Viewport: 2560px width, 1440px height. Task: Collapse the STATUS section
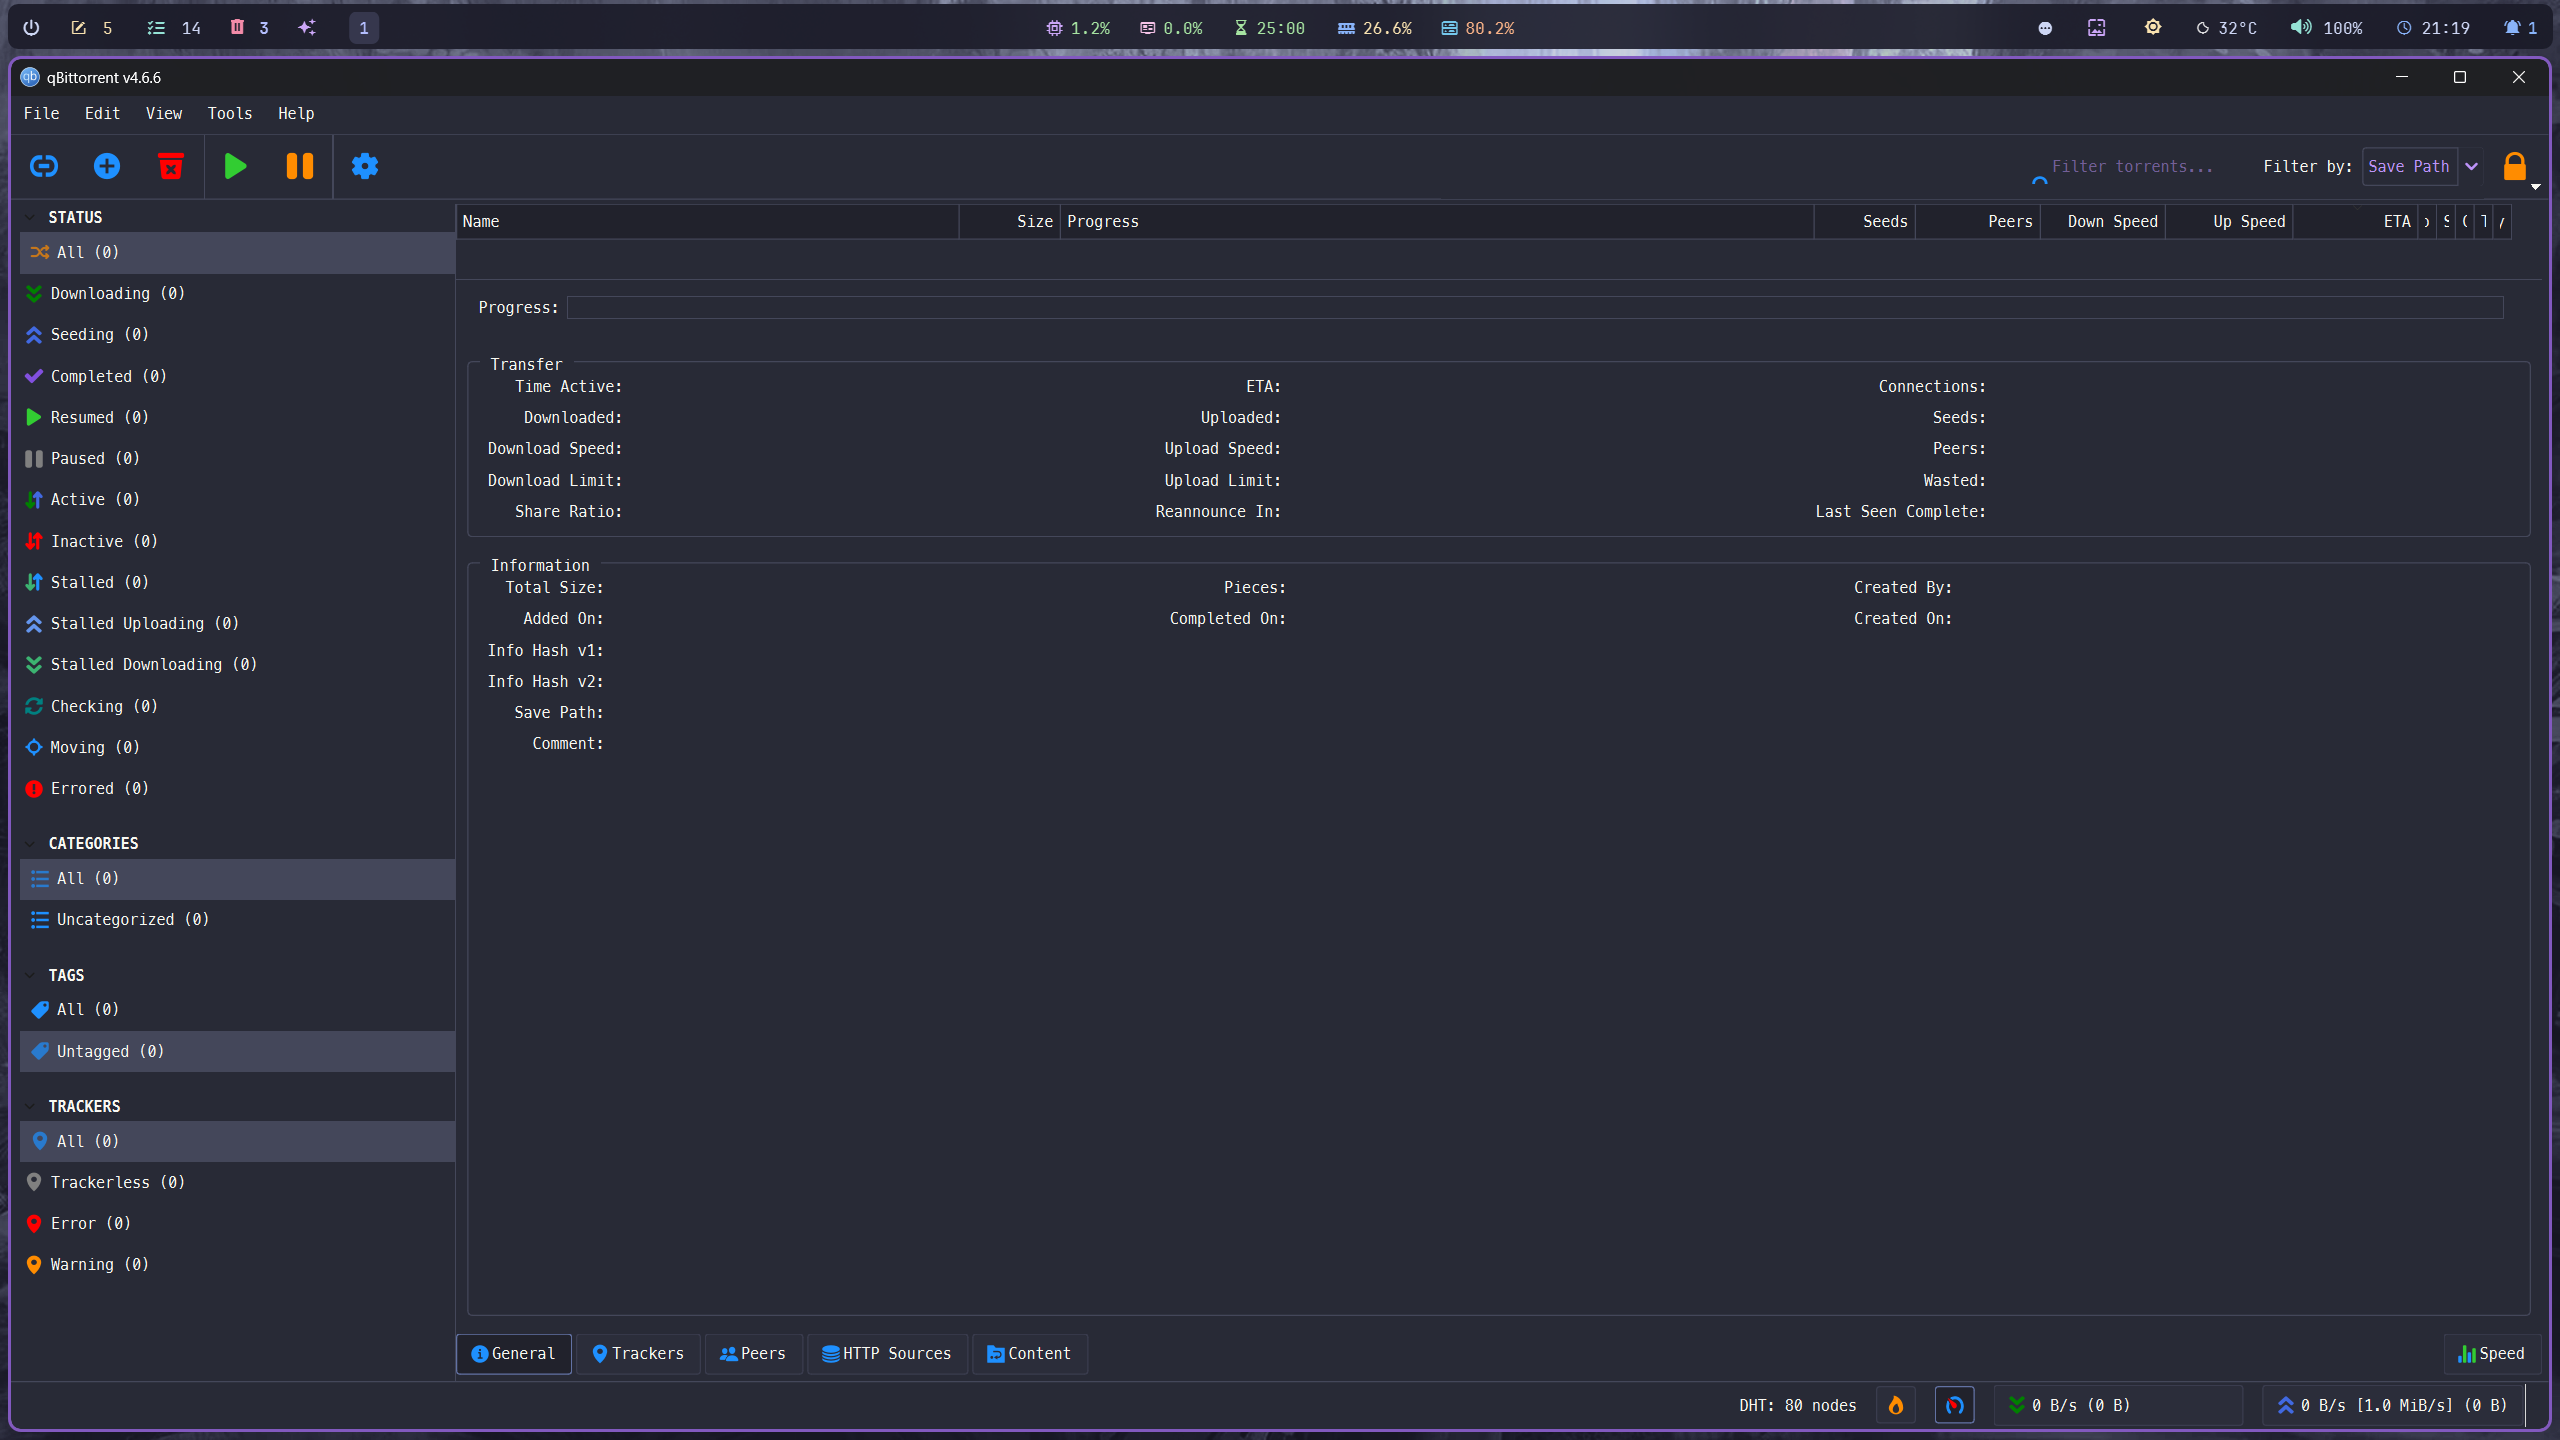pos(31,217)
